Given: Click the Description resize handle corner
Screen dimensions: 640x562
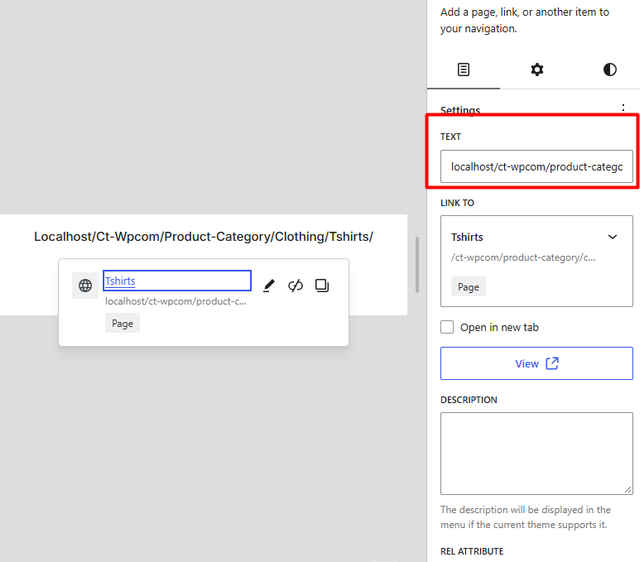Looking at the screenshot, I should click(x=628, y=490).
